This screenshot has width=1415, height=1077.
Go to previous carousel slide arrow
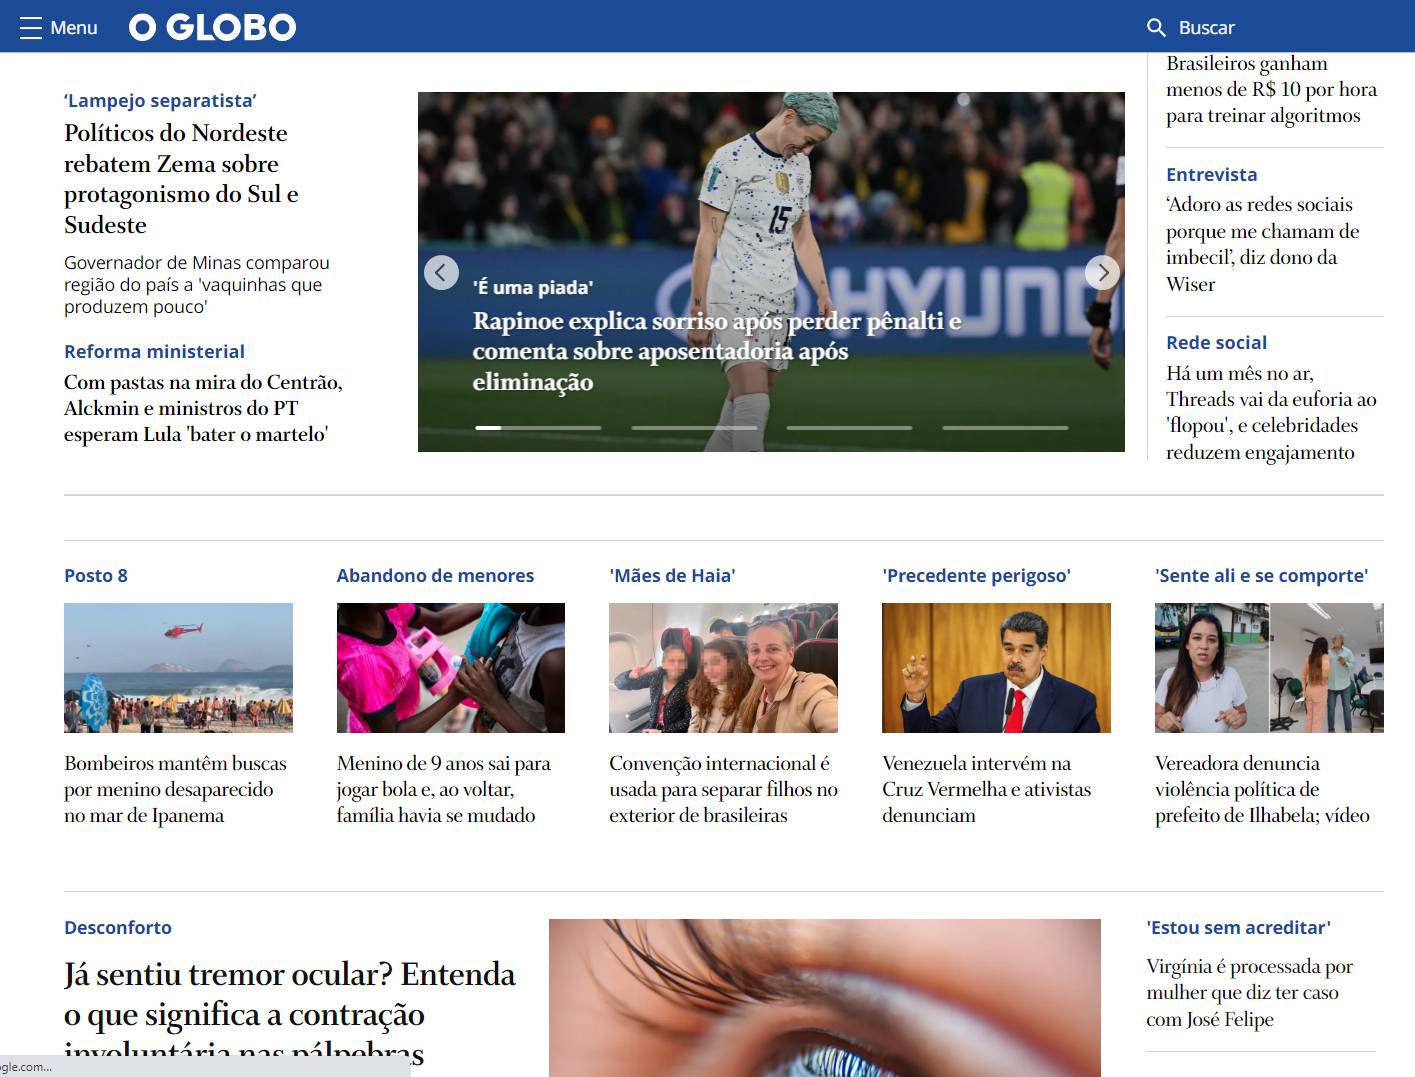pyautogui.click(x=441, y=272)
